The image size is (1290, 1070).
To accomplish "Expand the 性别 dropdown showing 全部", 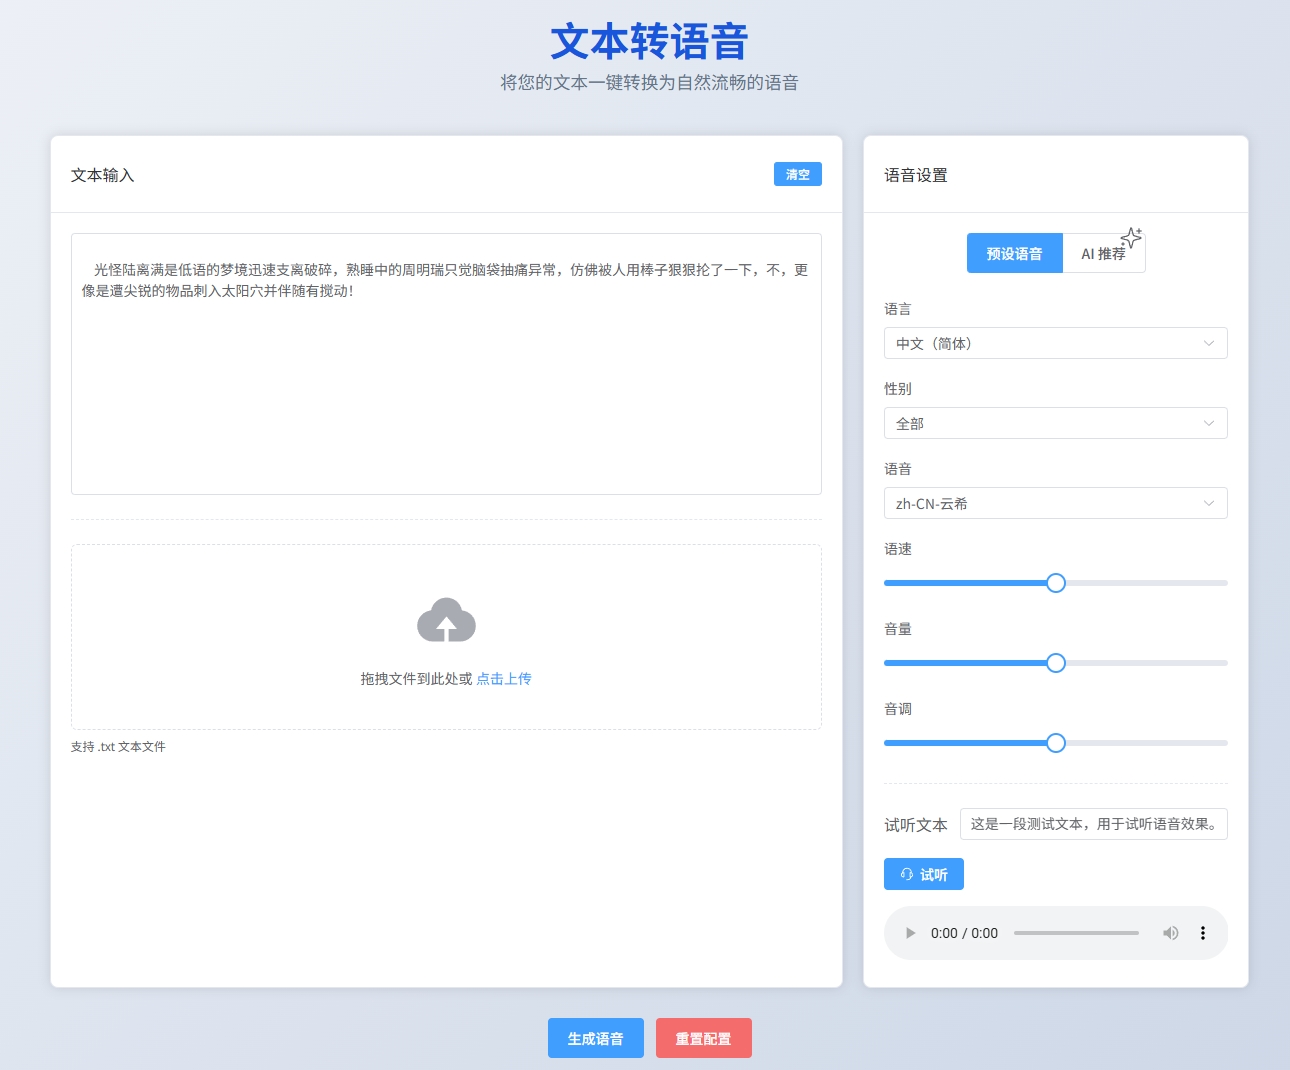I will (x=1055, y=424).
